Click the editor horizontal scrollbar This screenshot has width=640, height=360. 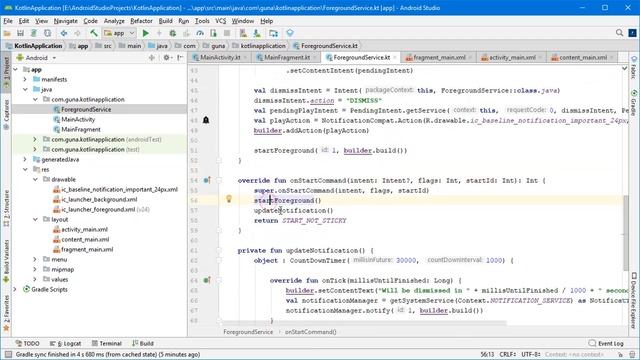(365, 323)
